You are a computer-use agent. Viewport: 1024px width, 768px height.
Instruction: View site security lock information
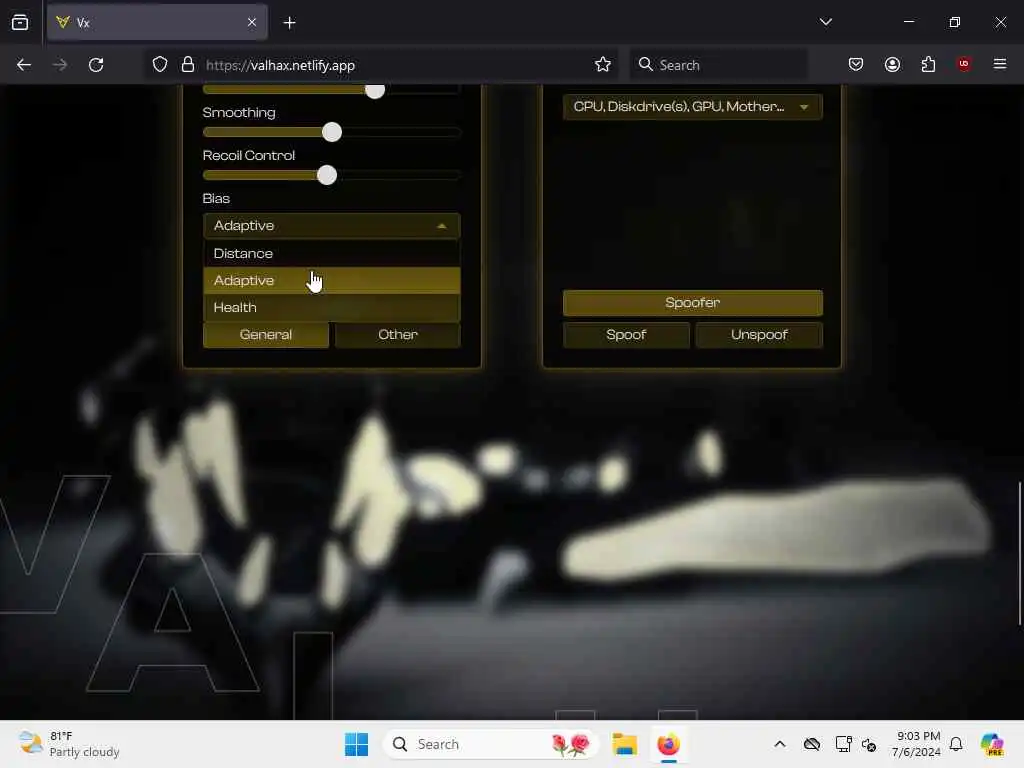click(x=188, y=65)
